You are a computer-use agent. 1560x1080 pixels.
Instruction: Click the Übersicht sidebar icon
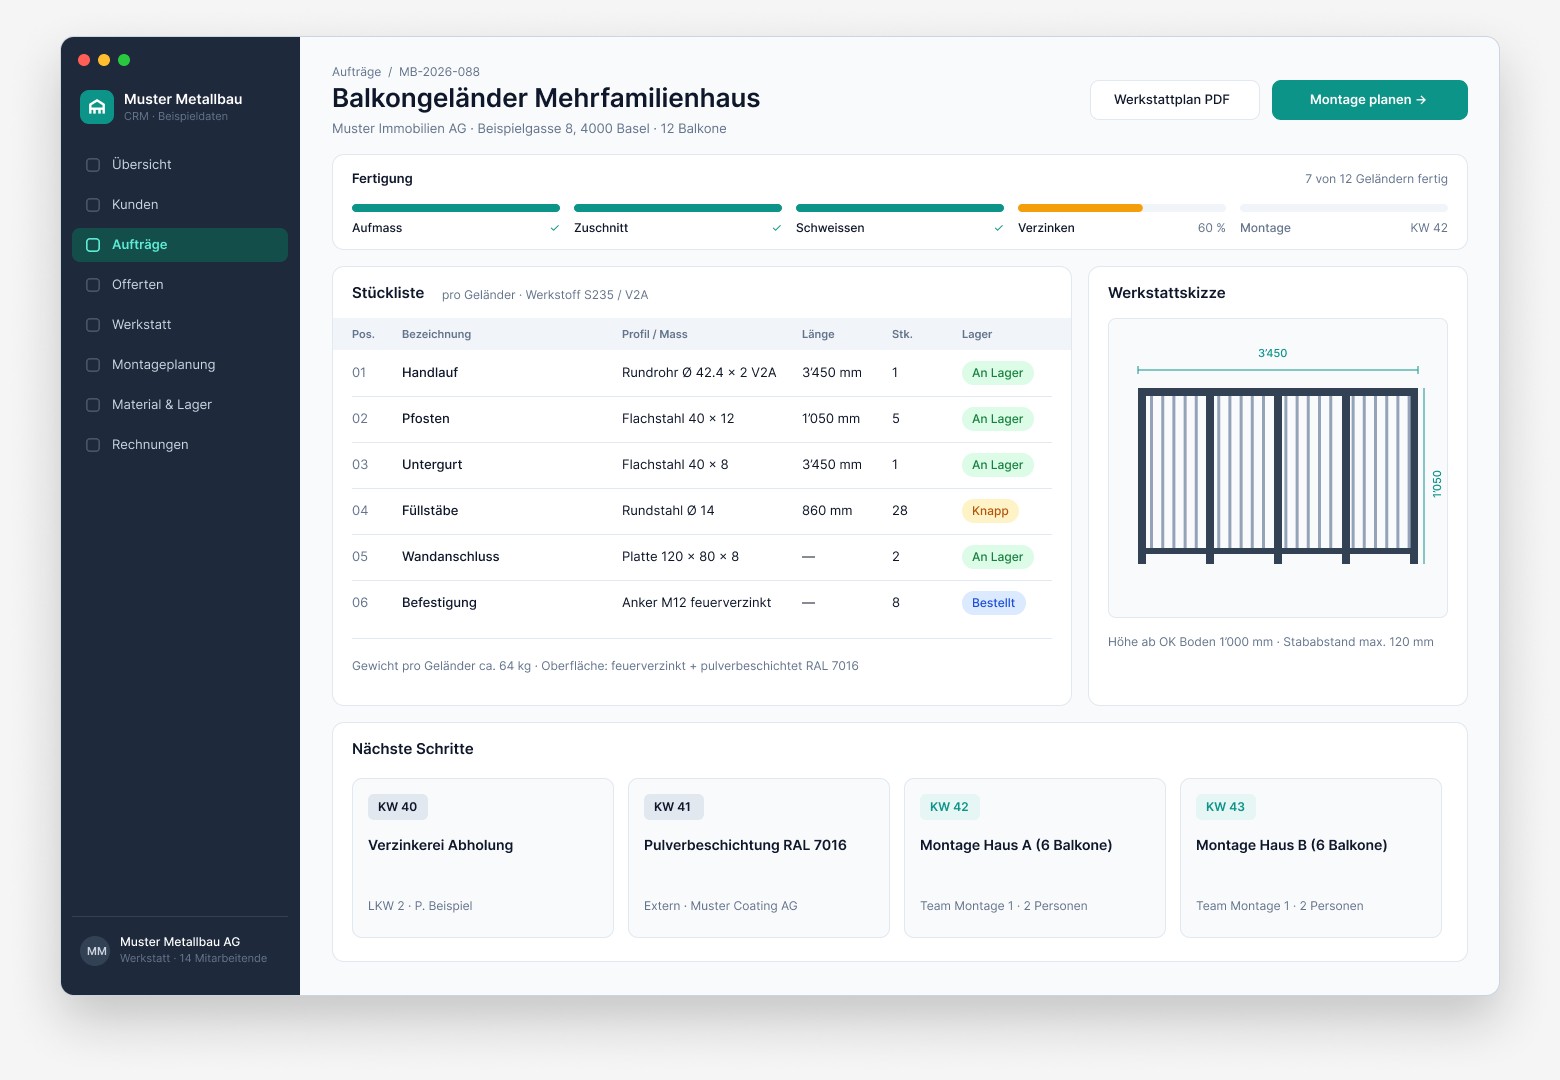(93, 165)
